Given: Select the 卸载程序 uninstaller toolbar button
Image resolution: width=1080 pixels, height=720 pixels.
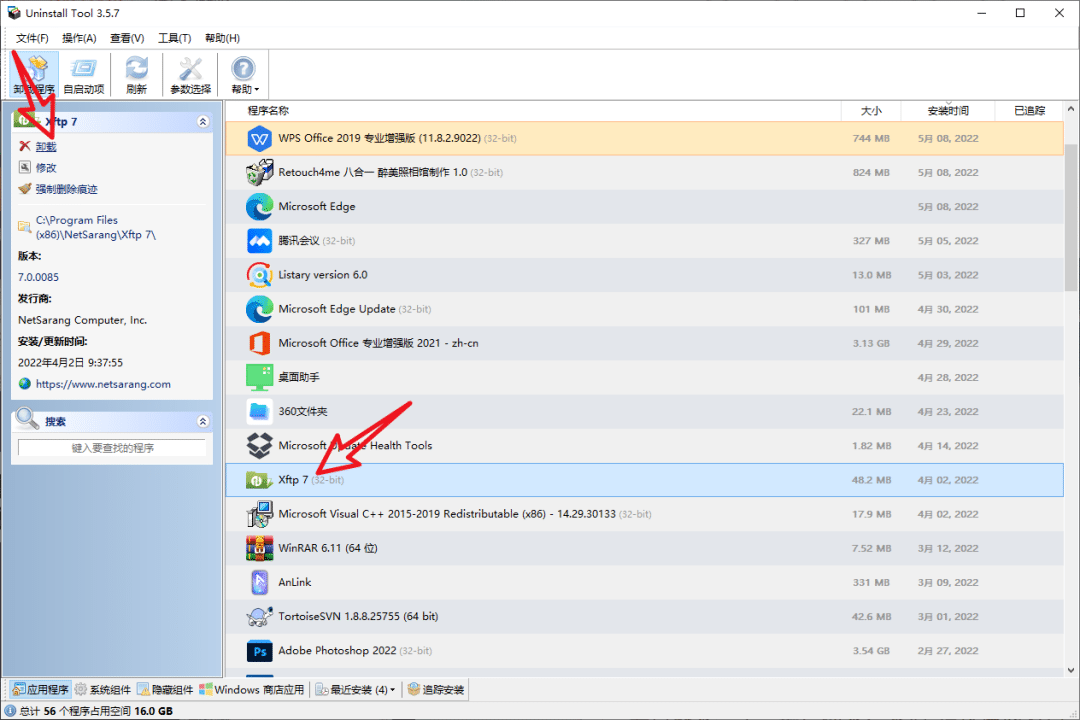Looking at the screenshot, I should tap(34, 74).
